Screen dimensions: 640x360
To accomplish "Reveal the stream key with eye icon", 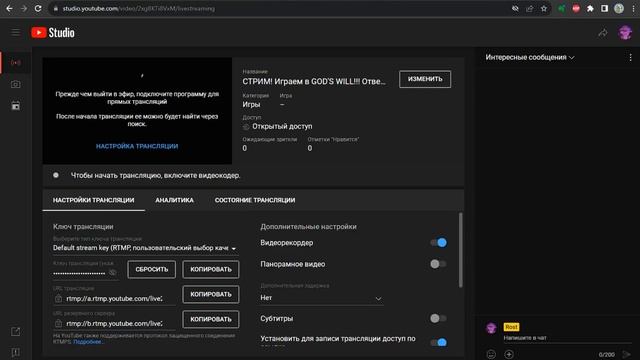I will [x=113, y=273].
